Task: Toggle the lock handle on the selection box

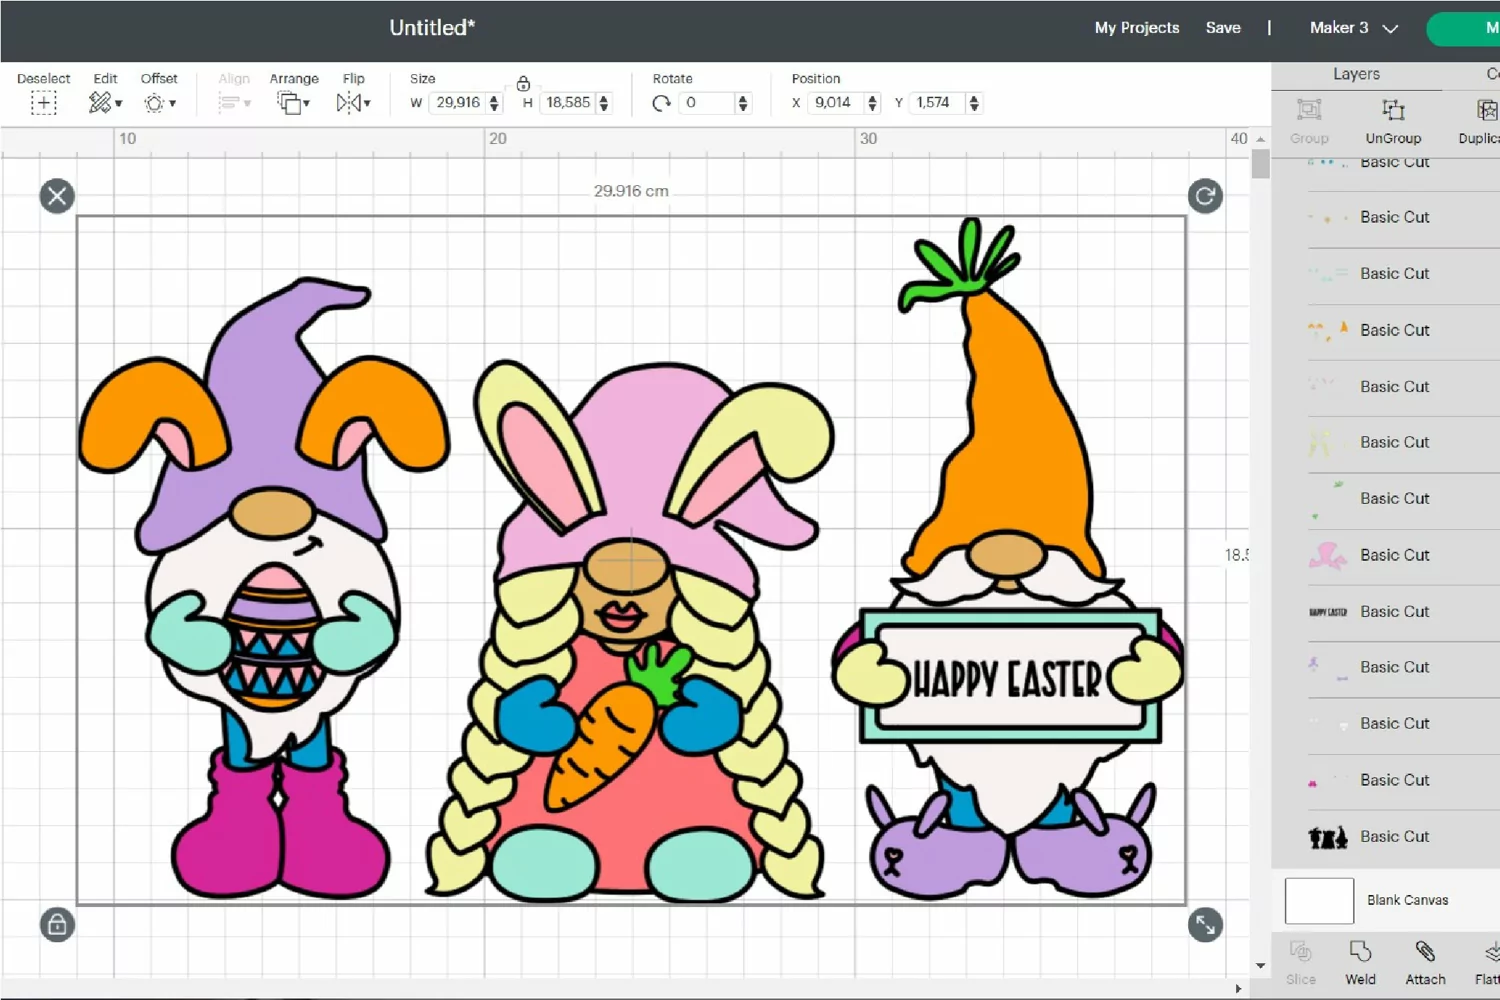Action: (x=57, y=924)
